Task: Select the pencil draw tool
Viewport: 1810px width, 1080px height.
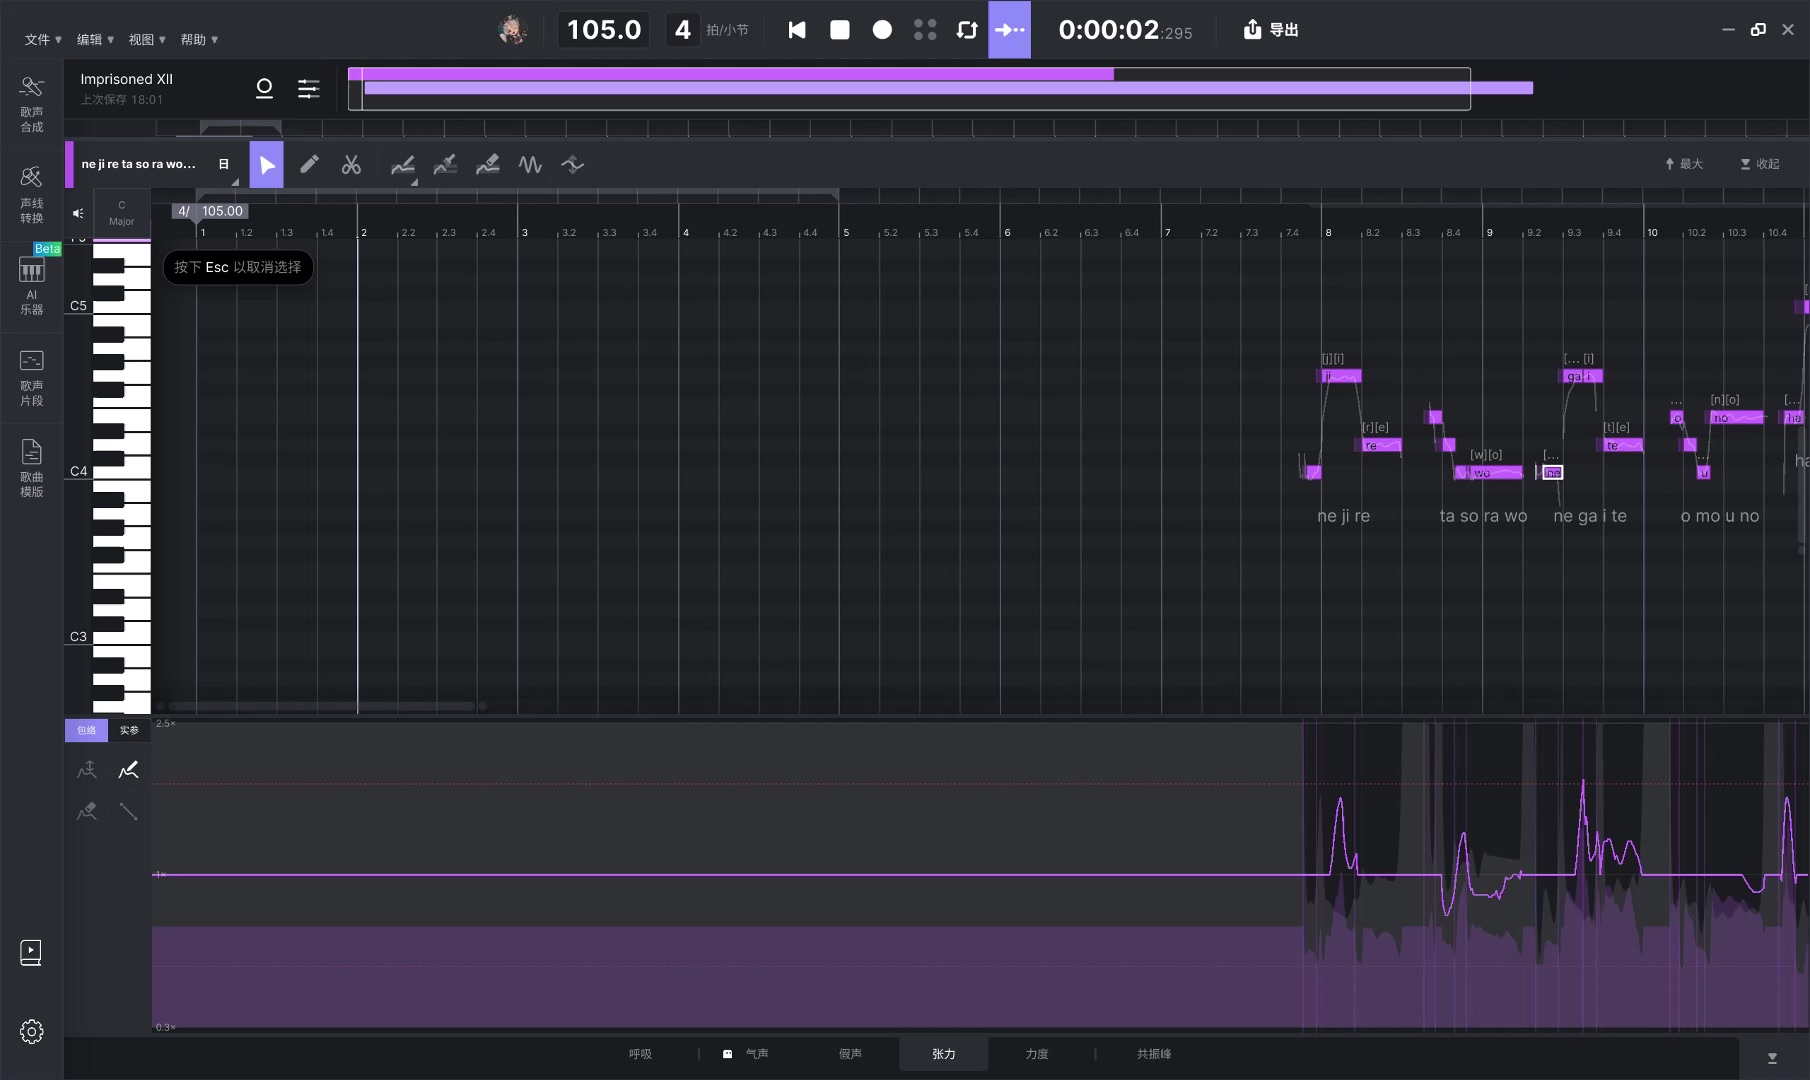Action: click(309, 165)
